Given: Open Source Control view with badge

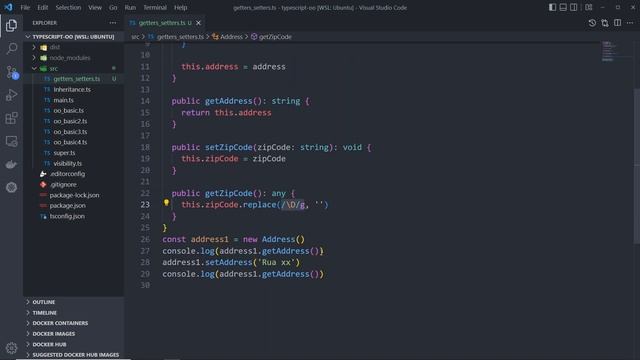Looking at the screenshot, I should pyautogui.click(x=11, y=72).
